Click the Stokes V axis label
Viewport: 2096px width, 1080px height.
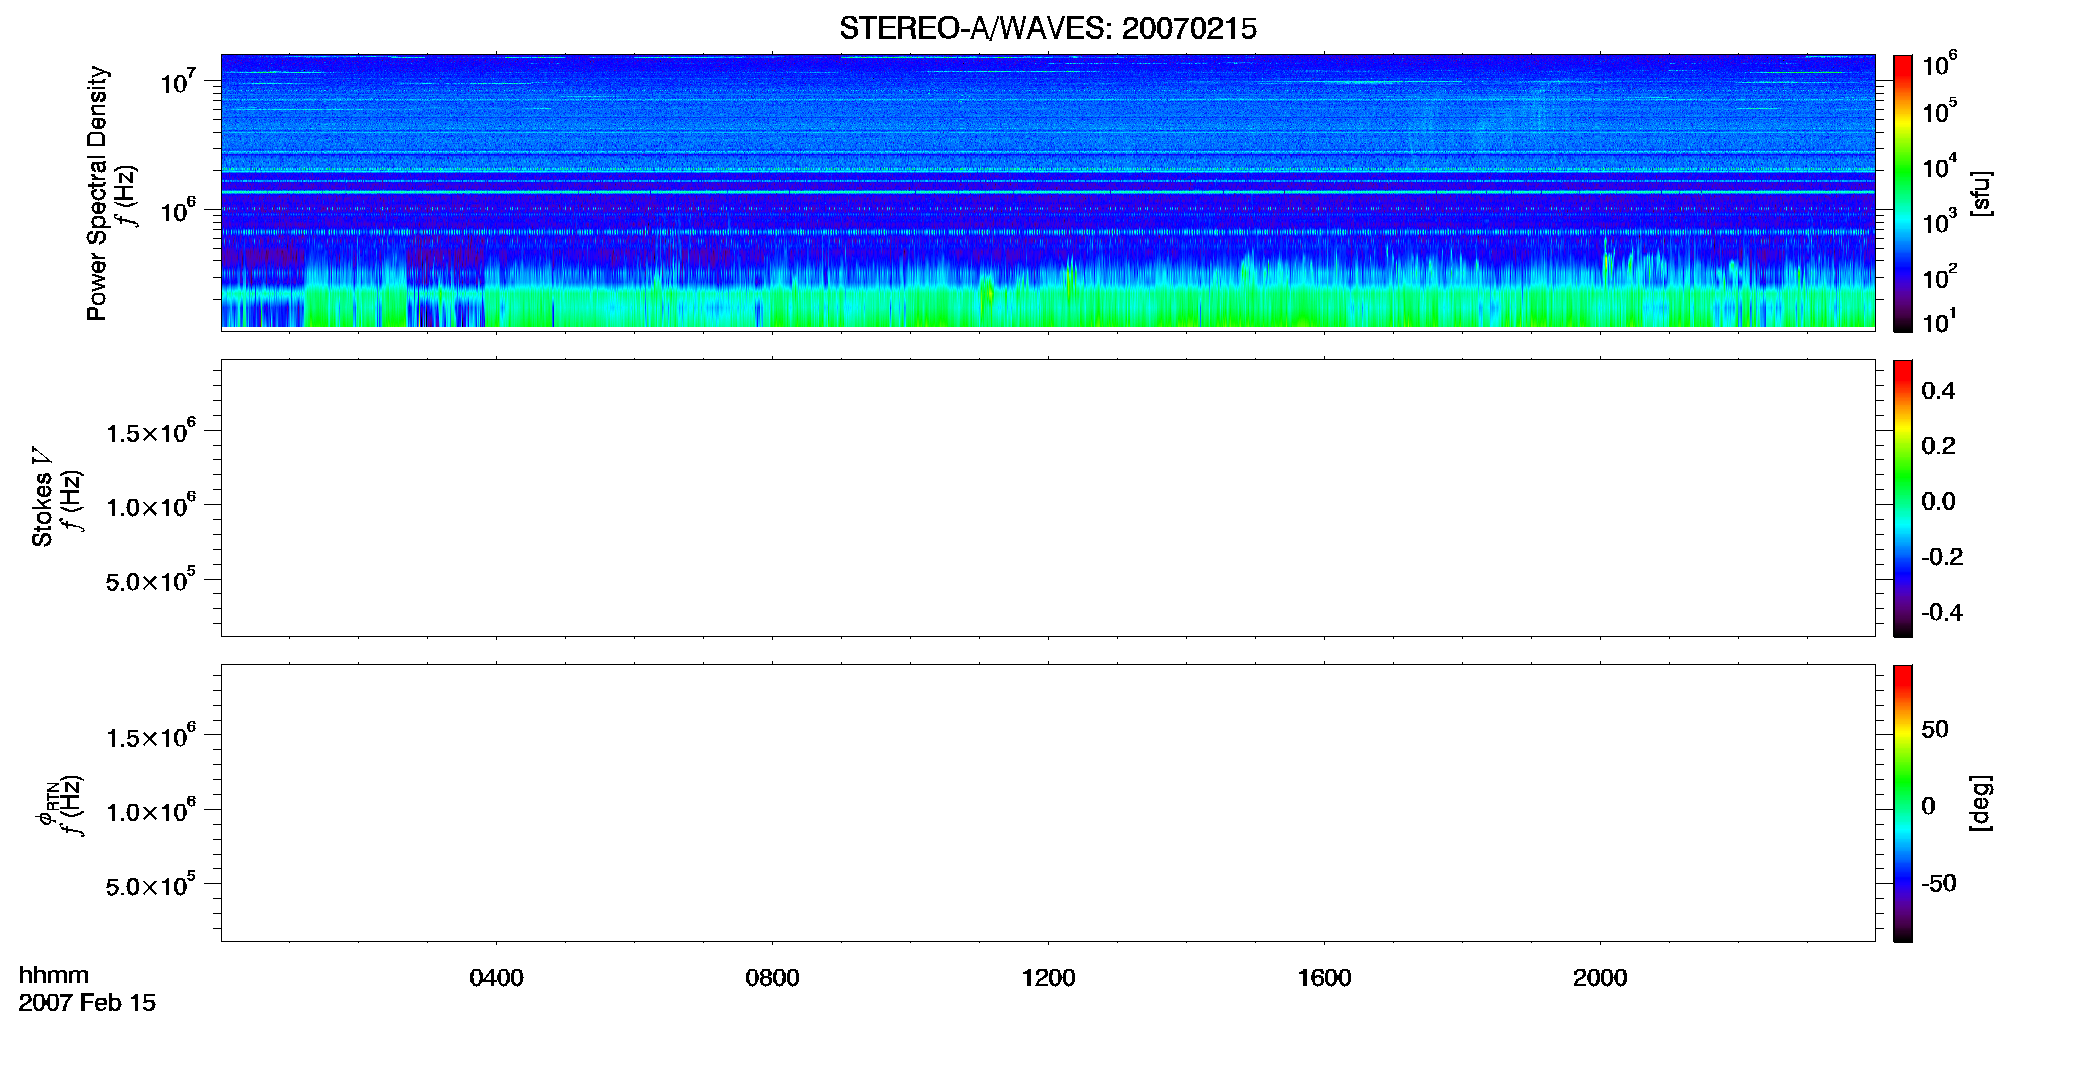pos(42,497)
